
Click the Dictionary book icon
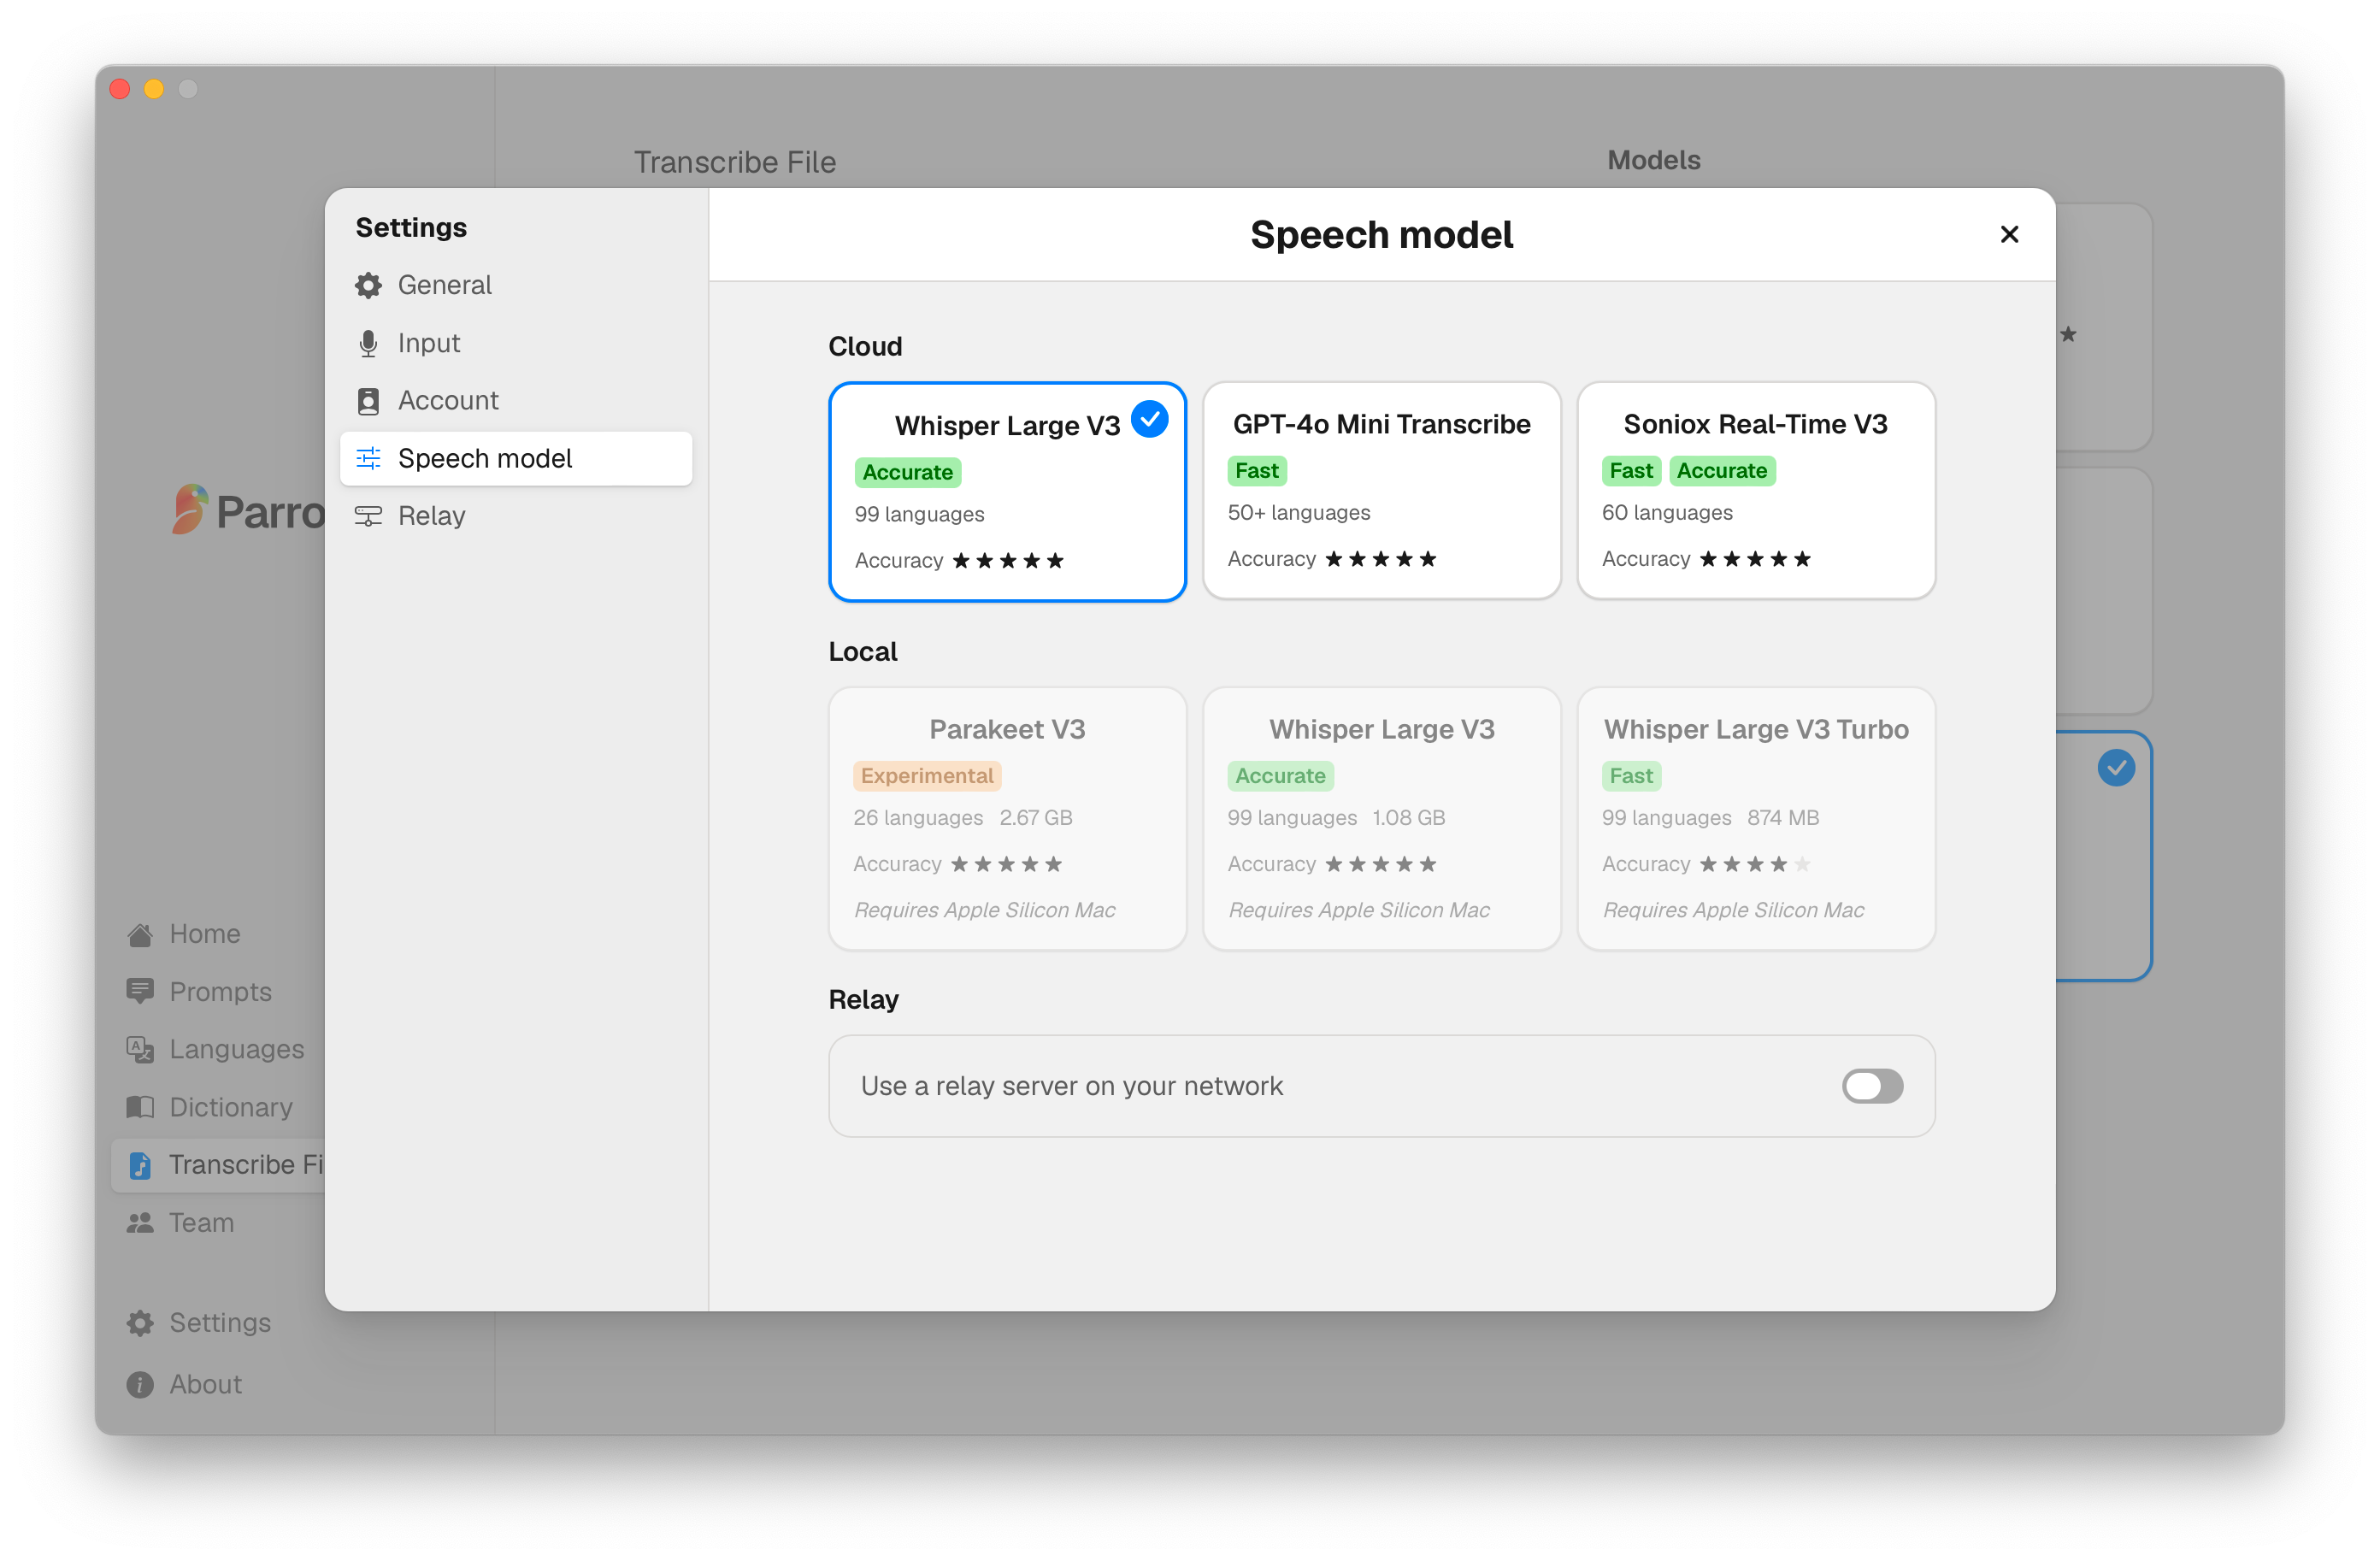pos(140,1107)
